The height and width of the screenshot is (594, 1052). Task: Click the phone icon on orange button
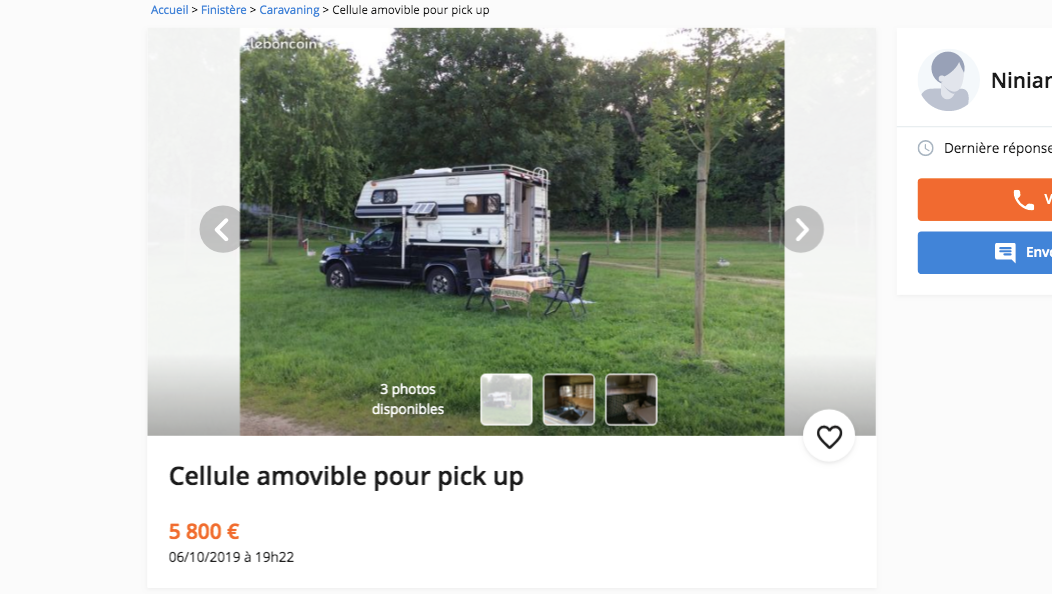coord(1023,199)
